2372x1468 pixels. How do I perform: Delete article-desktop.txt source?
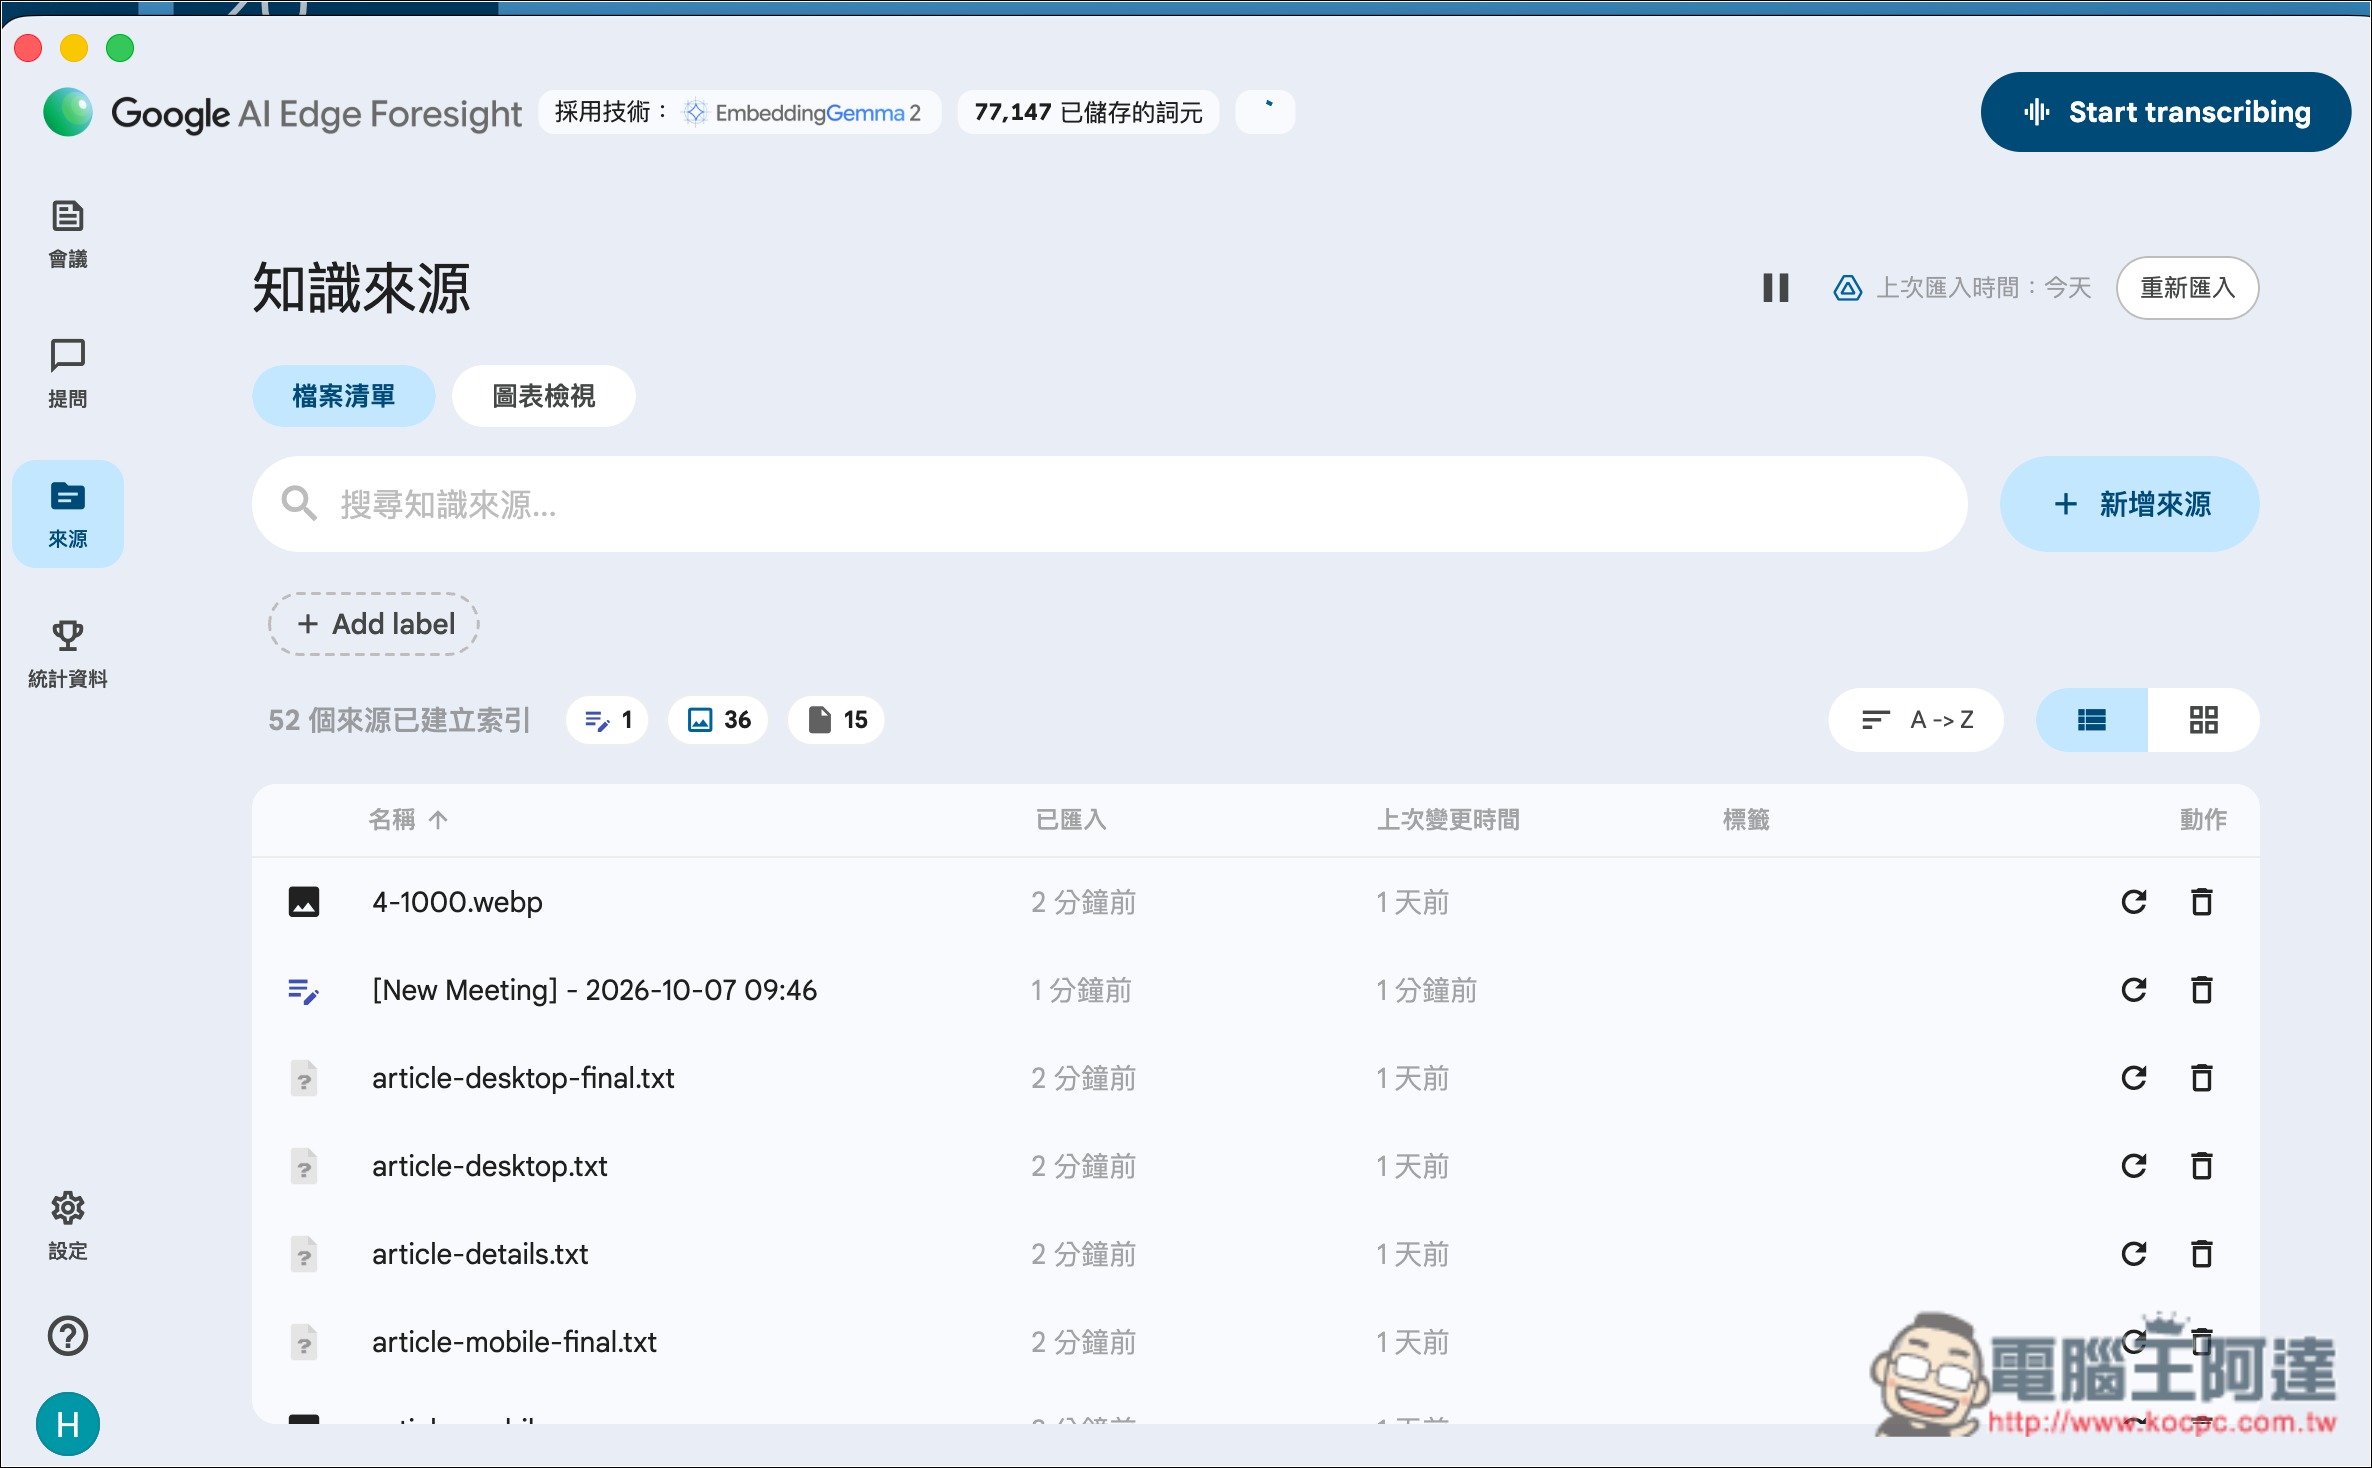point(2202,1166)
